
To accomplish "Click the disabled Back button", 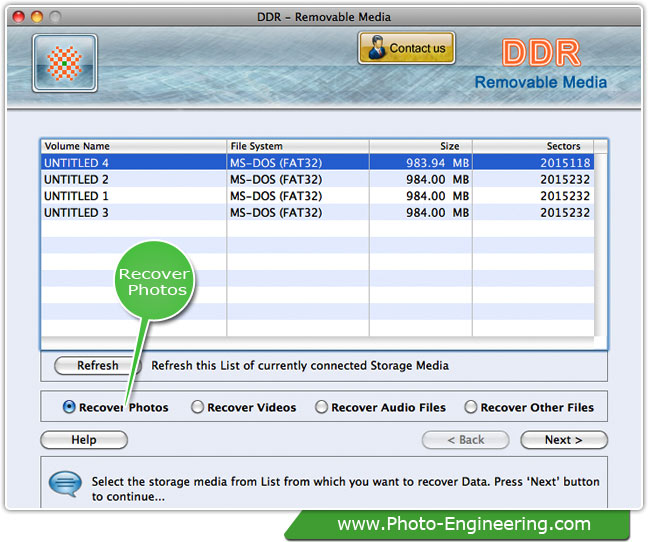I will click(466, 440).
